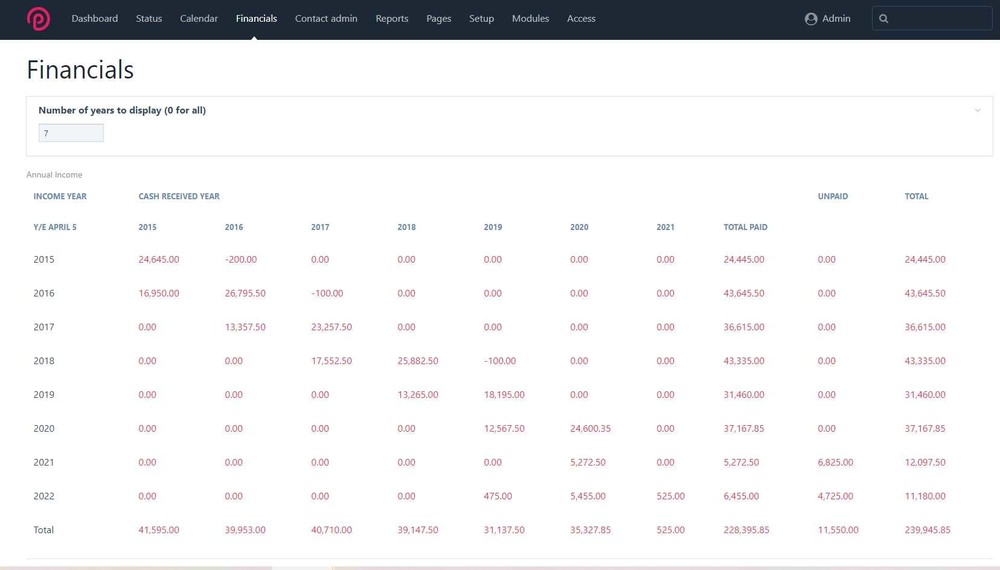Click the pink logo icon in navbar
Viewport: 1000px width, 570px height.
pos(38,19)
